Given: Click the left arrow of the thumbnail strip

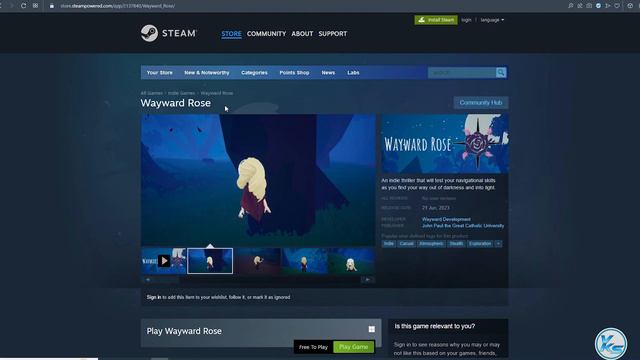Looking at the screenshot, I should point(148,280).
